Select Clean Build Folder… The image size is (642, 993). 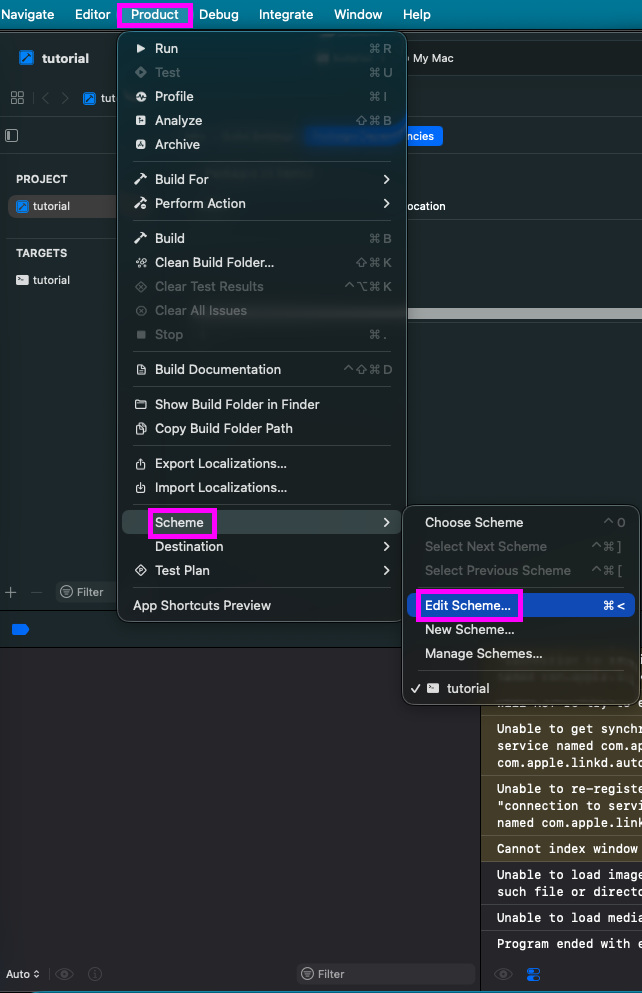pyautogui.click(x=262, y=263)
